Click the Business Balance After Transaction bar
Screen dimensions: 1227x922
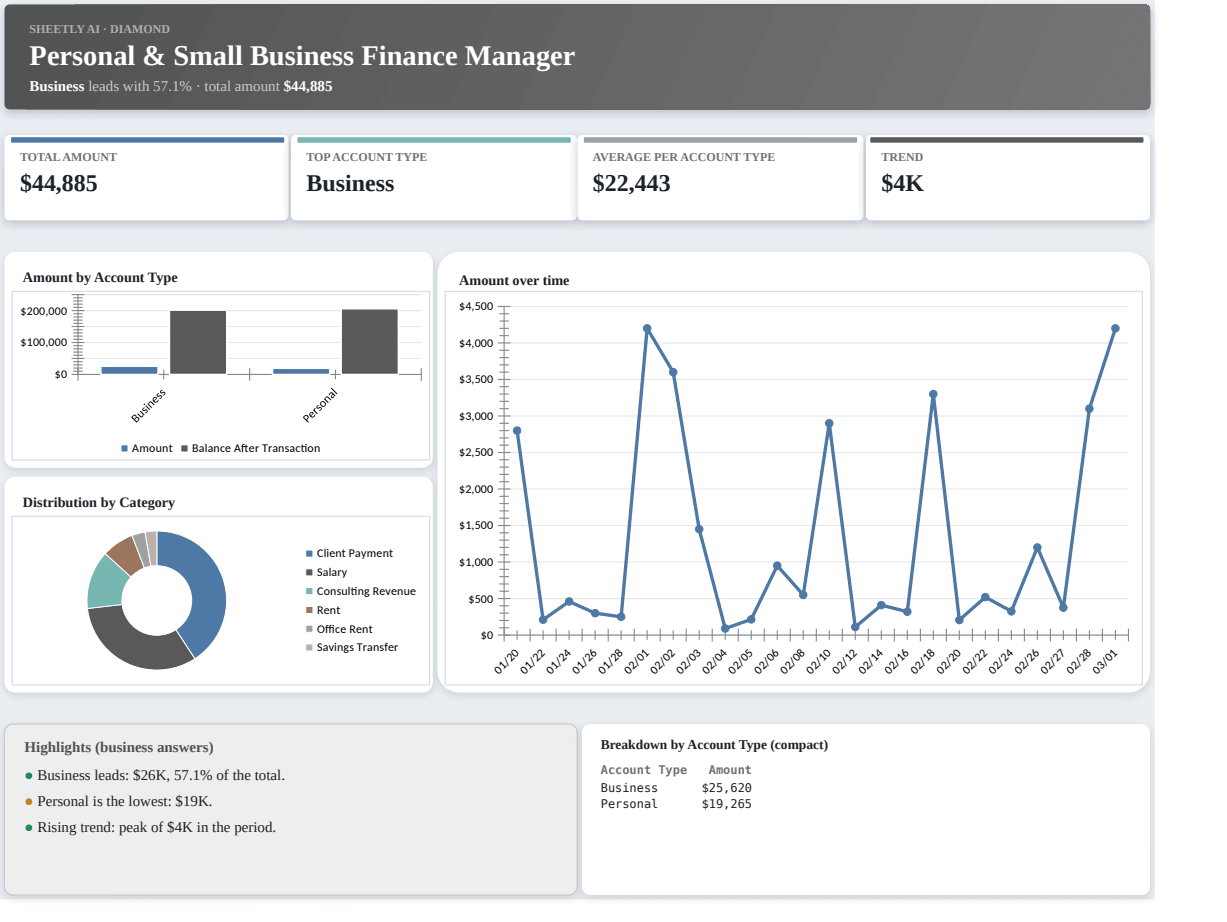(x=198, y=342)
